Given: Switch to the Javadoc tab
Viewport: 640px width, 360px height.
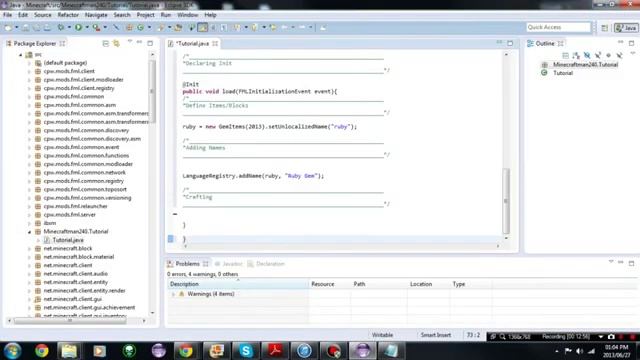Looking at the screenshot, I should (229, 264).
